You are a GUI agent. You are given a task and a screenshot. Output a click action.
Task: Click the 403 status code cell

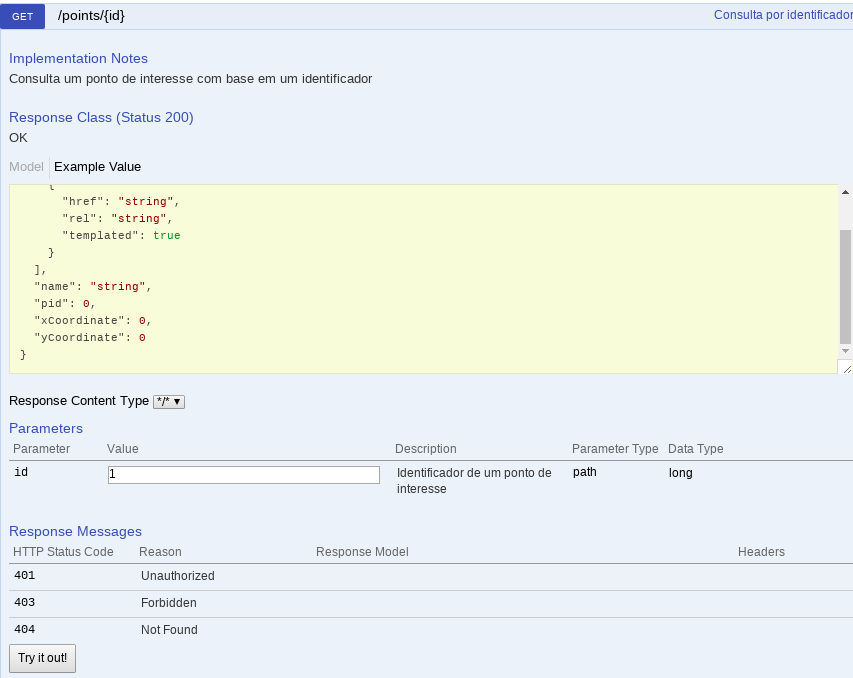(x=24, y=602)
